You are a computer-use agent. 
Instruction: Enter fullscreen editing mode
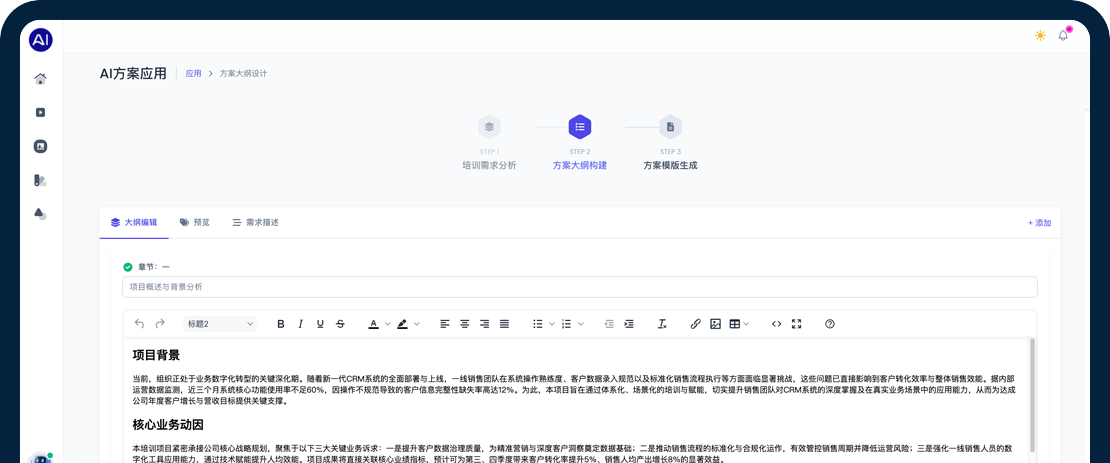(797, 324)
